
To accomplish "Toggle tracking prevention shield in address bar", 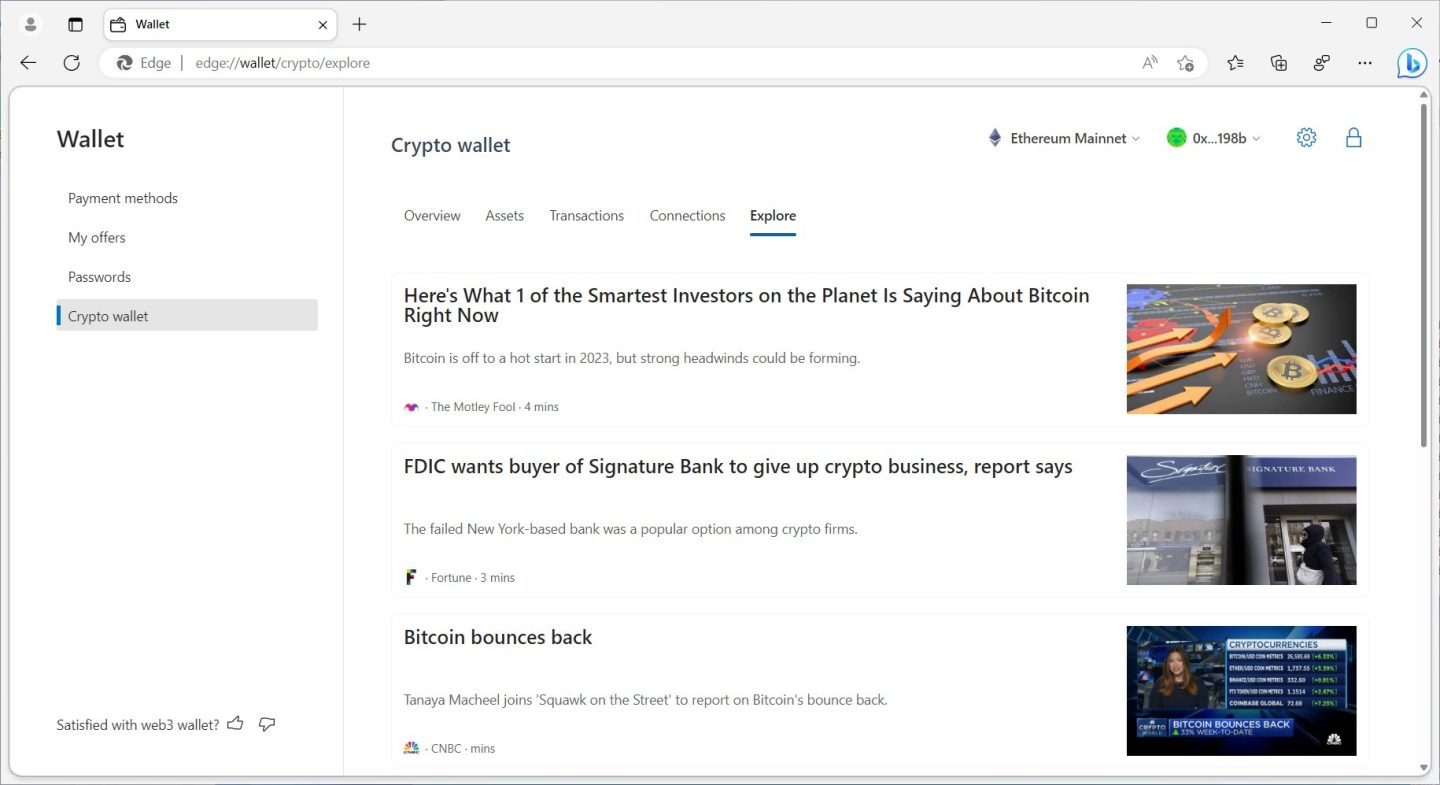I will (x=1186, y=62).
